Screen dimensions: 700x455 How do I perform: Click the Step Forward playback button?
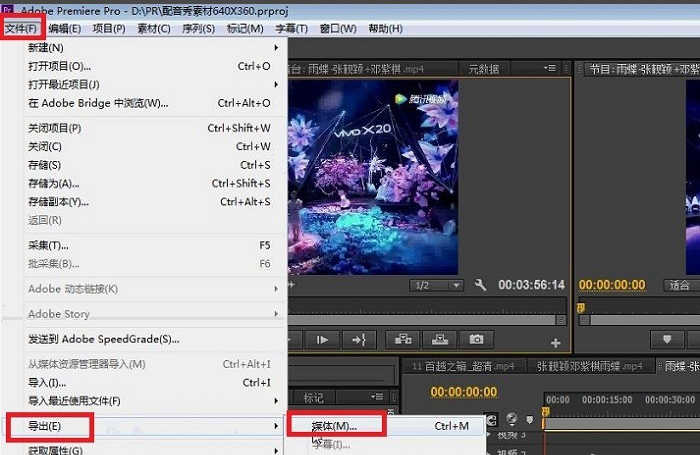click(322, 340)
